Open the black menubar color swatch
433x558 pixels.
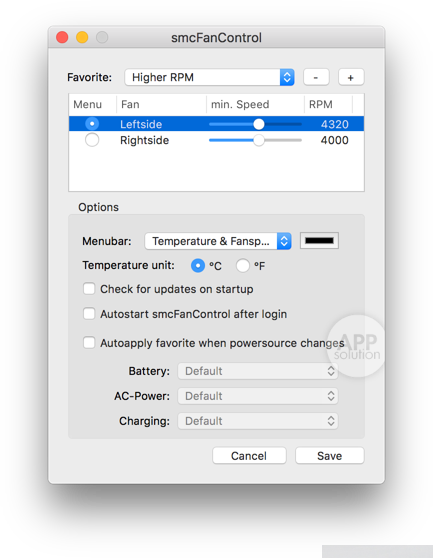click(319, 241)
